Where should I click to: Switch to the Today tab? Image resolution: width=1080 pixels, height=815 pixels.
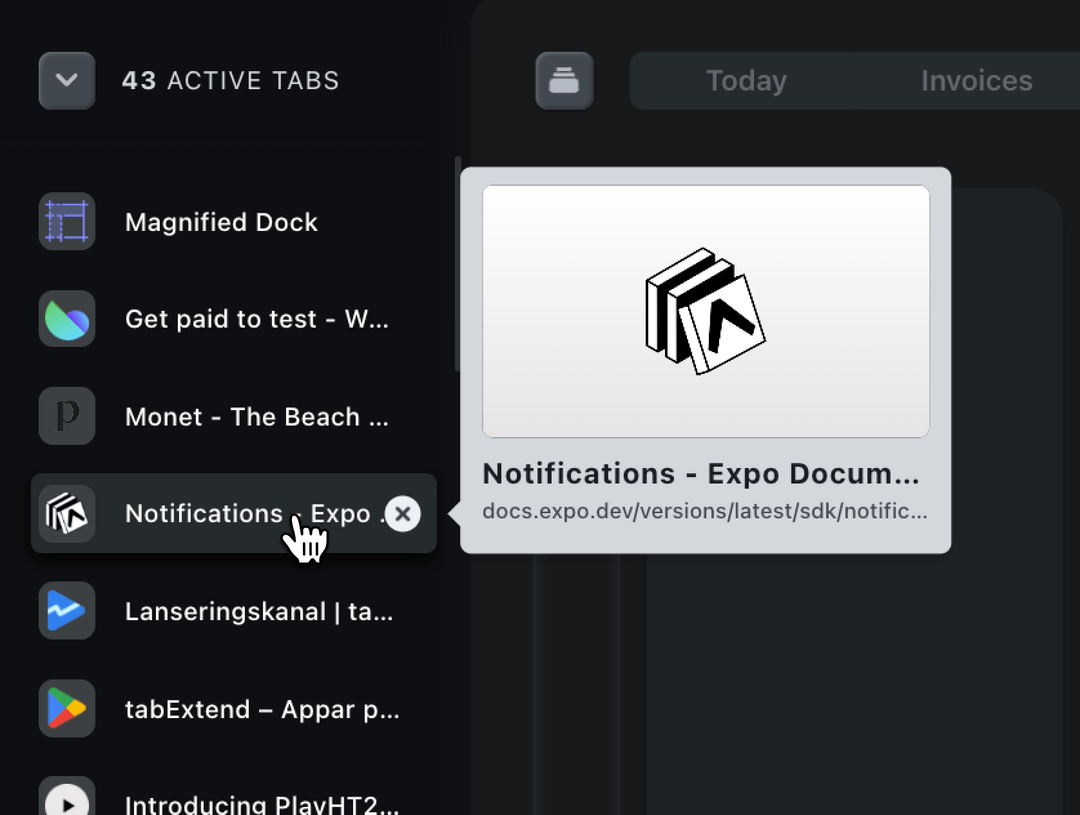point(746,80)
